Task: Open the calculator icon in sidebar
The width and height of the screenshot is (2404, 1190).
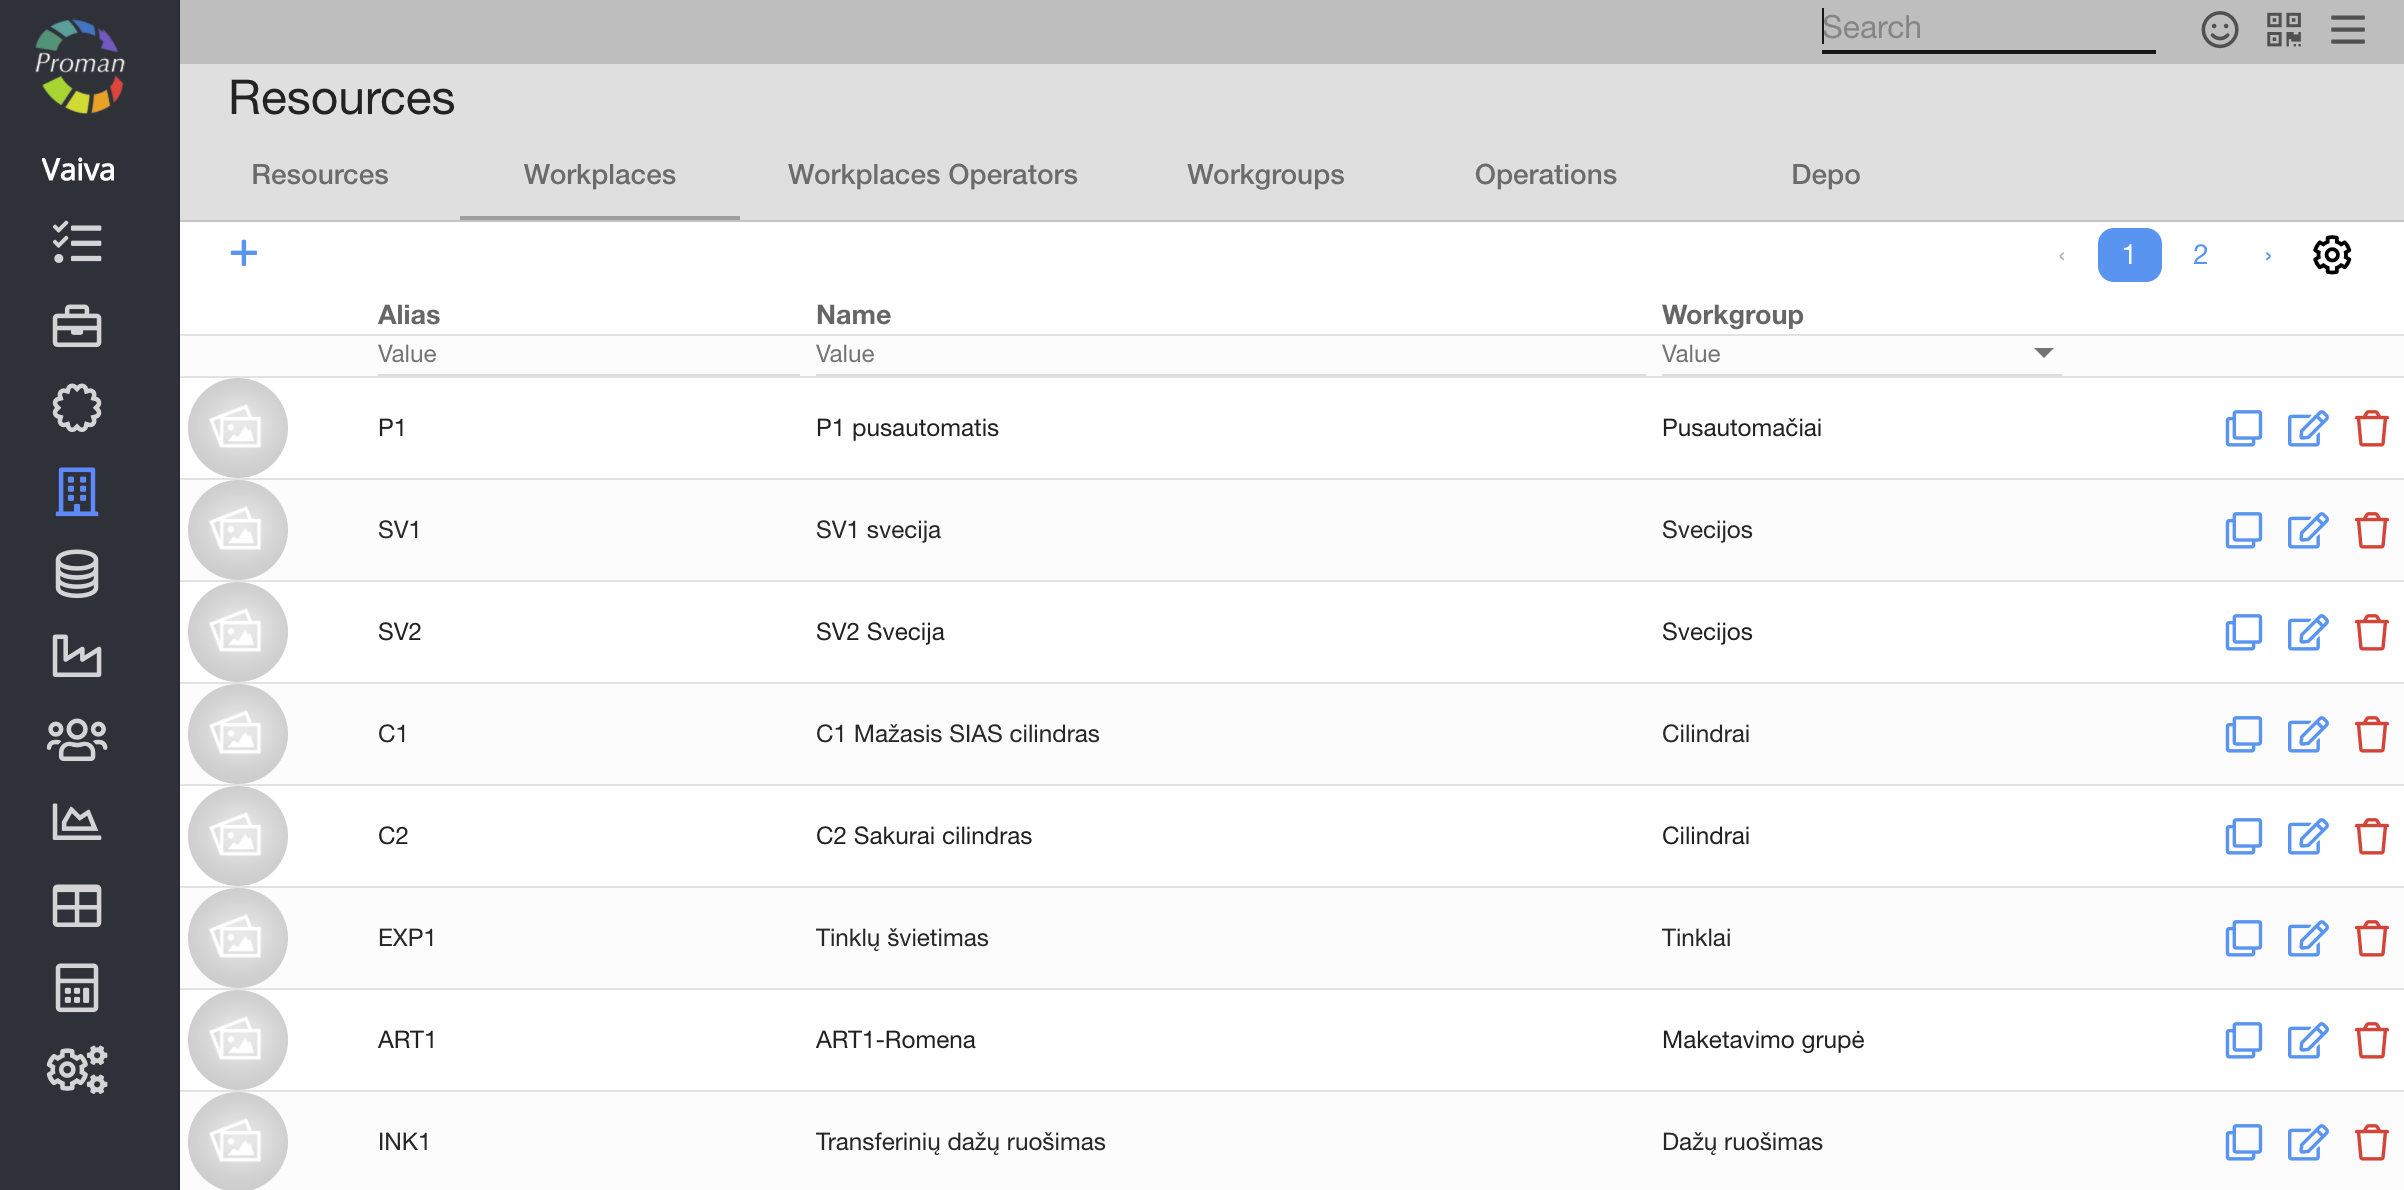Action: pyautogui.click(x=77, y=988)
